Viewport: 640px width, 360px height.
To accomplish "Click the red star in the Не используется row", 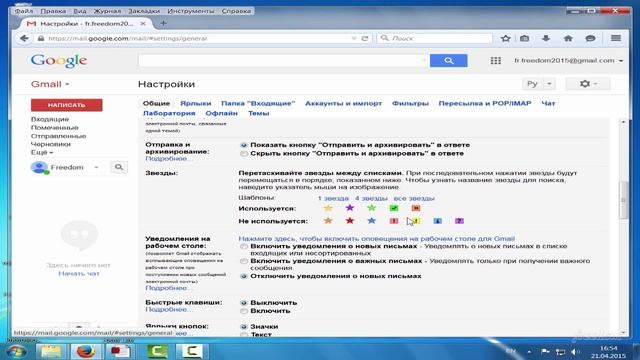I will (x=350, y=221).
